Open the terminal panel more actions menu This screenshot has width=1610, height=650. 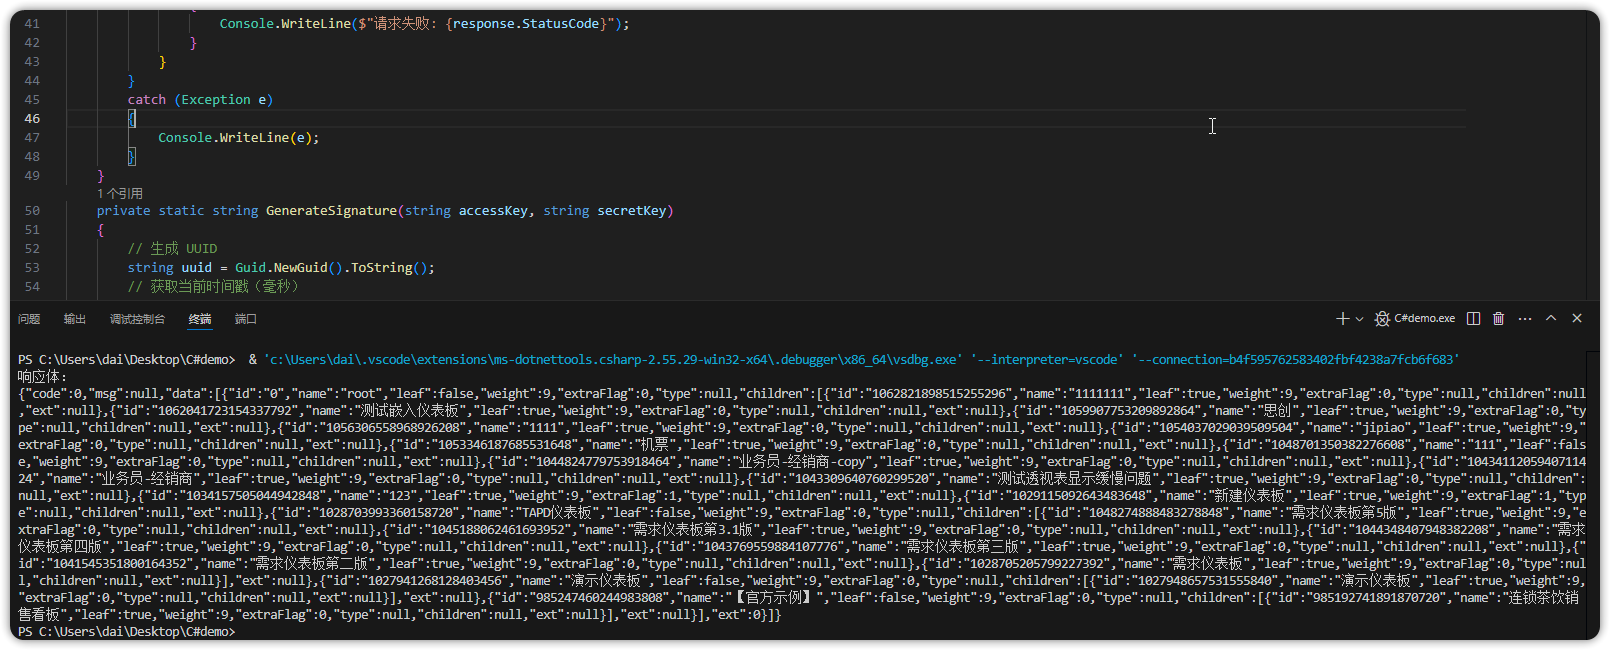1525,318
